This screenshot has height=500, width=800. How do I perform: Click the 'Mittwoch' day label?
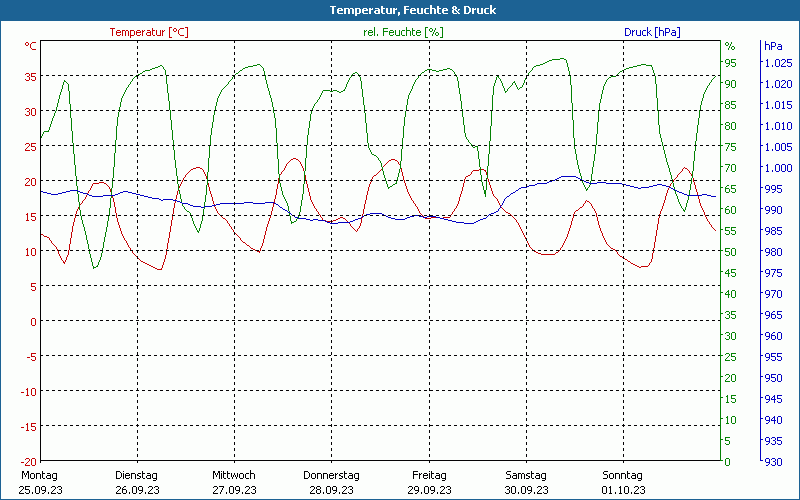pos(234,475)
